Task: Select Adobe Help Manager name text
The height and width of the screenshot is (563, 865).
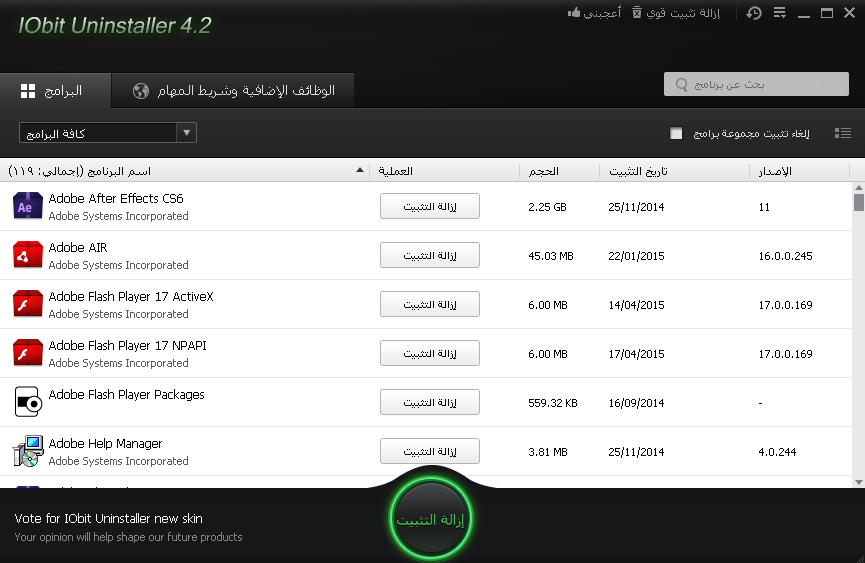Action: tap(105, 444)
